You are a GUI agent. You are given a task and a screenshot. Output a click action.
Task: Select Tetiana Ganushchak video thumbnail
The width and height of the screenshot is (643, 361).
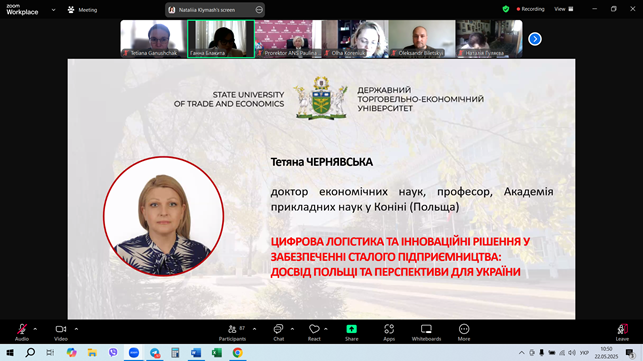pyautogui.click(x=153, y=39)
